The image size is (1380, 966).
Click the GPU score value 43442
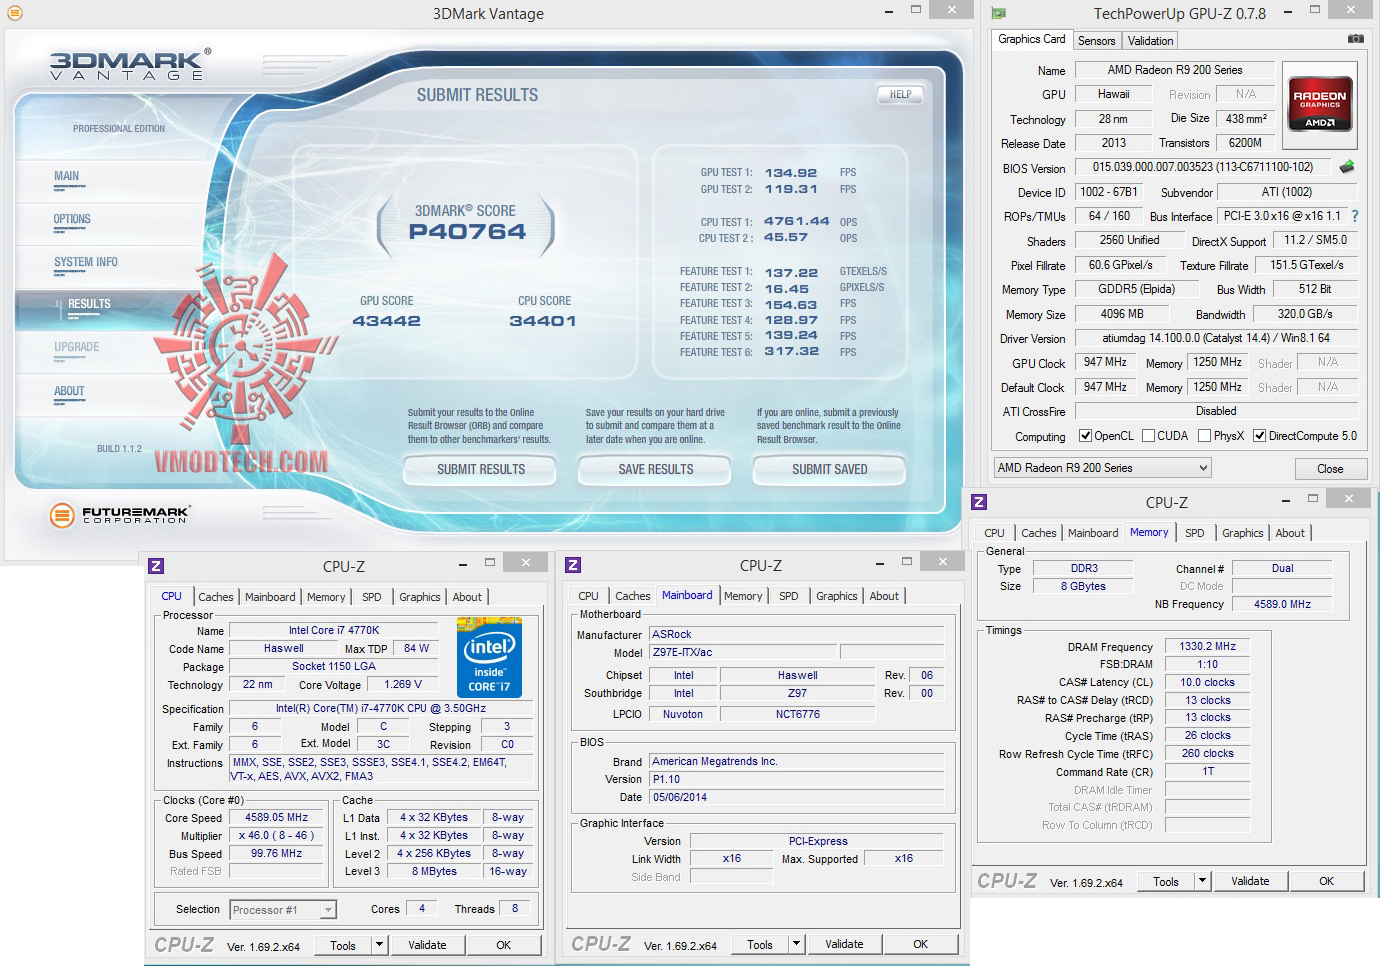pos(386,321)
